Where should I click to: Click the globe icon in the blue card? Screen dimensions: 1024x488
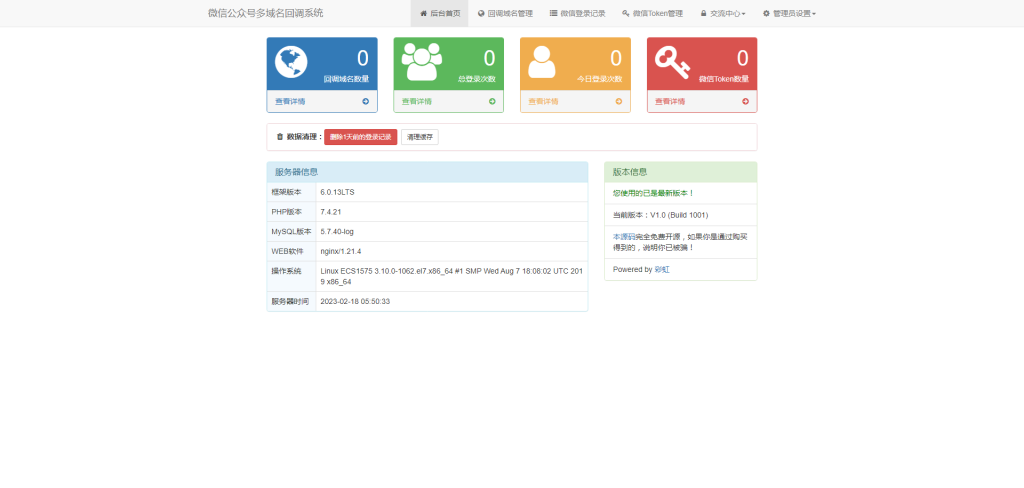pyautogui.click(x=291, y=62)
